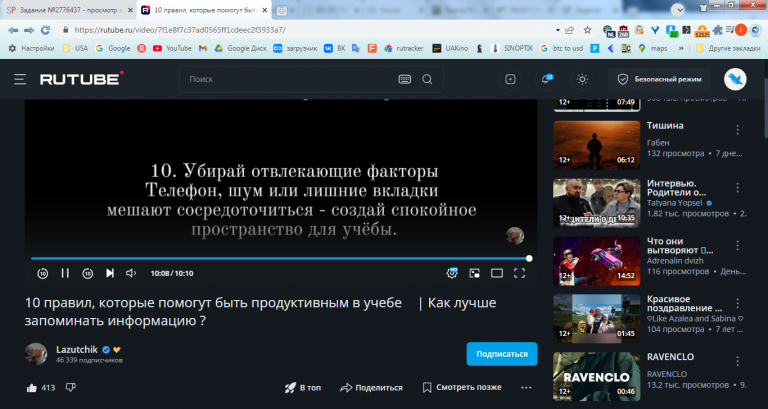Screen dimensions: 768x409
Task: Open options for Красивое поздравление video
Action: coord(737,303)
